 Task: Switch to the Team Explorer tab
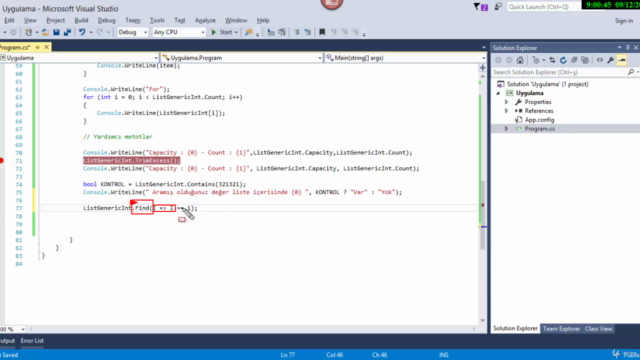pyautogui.click(x=561, y=329)
